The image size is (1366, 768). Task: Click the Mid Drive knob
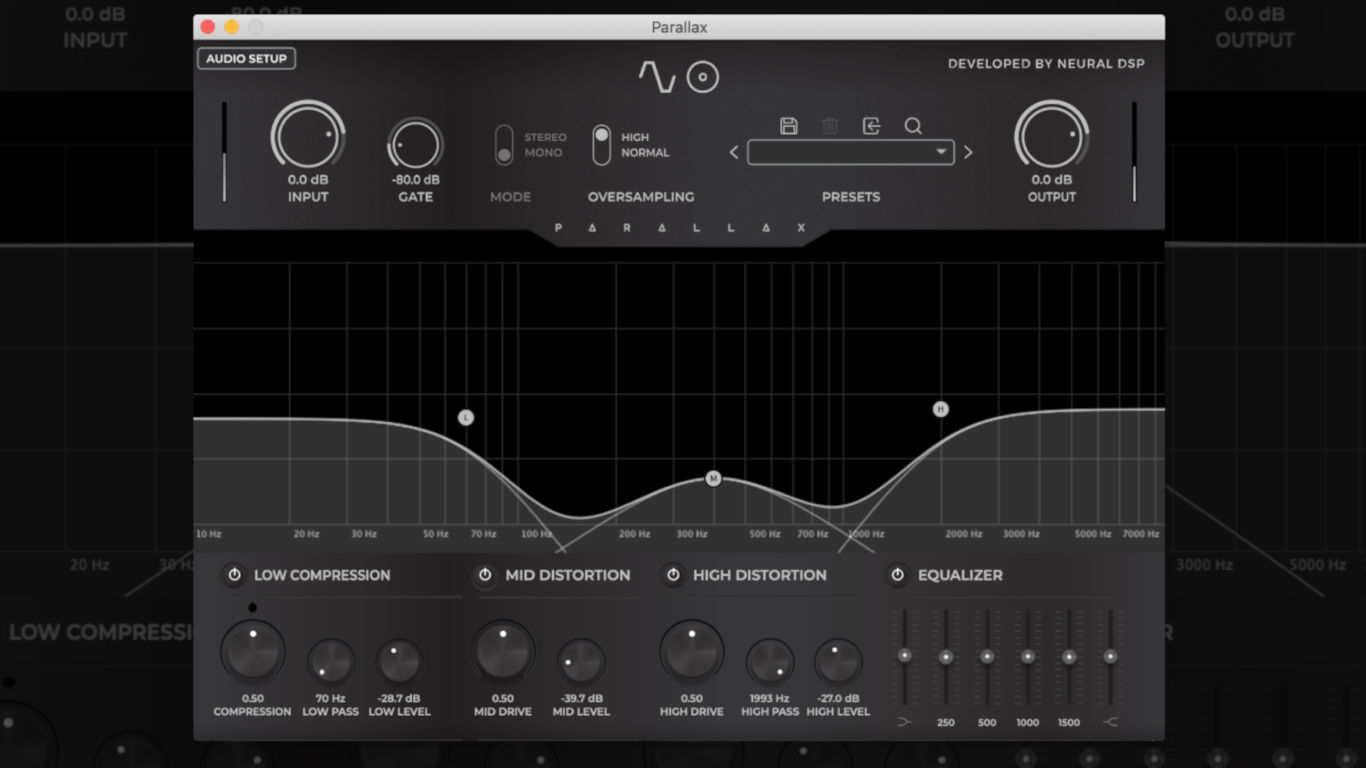click(x=503, y=652)
